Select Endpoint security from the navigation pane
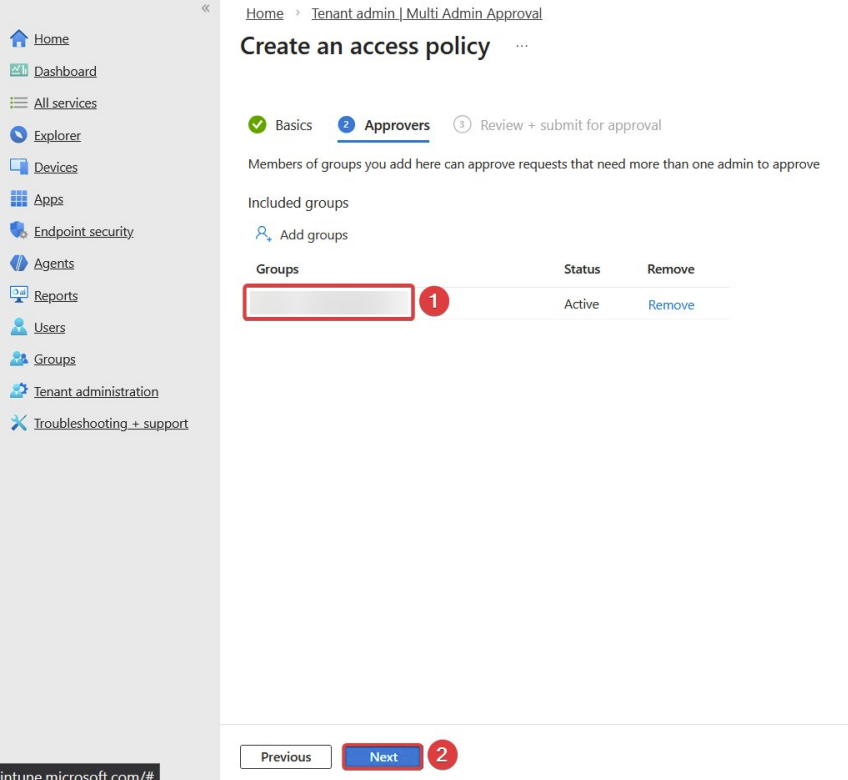This screenshot has height=780, width=848. tap(82, 231)
